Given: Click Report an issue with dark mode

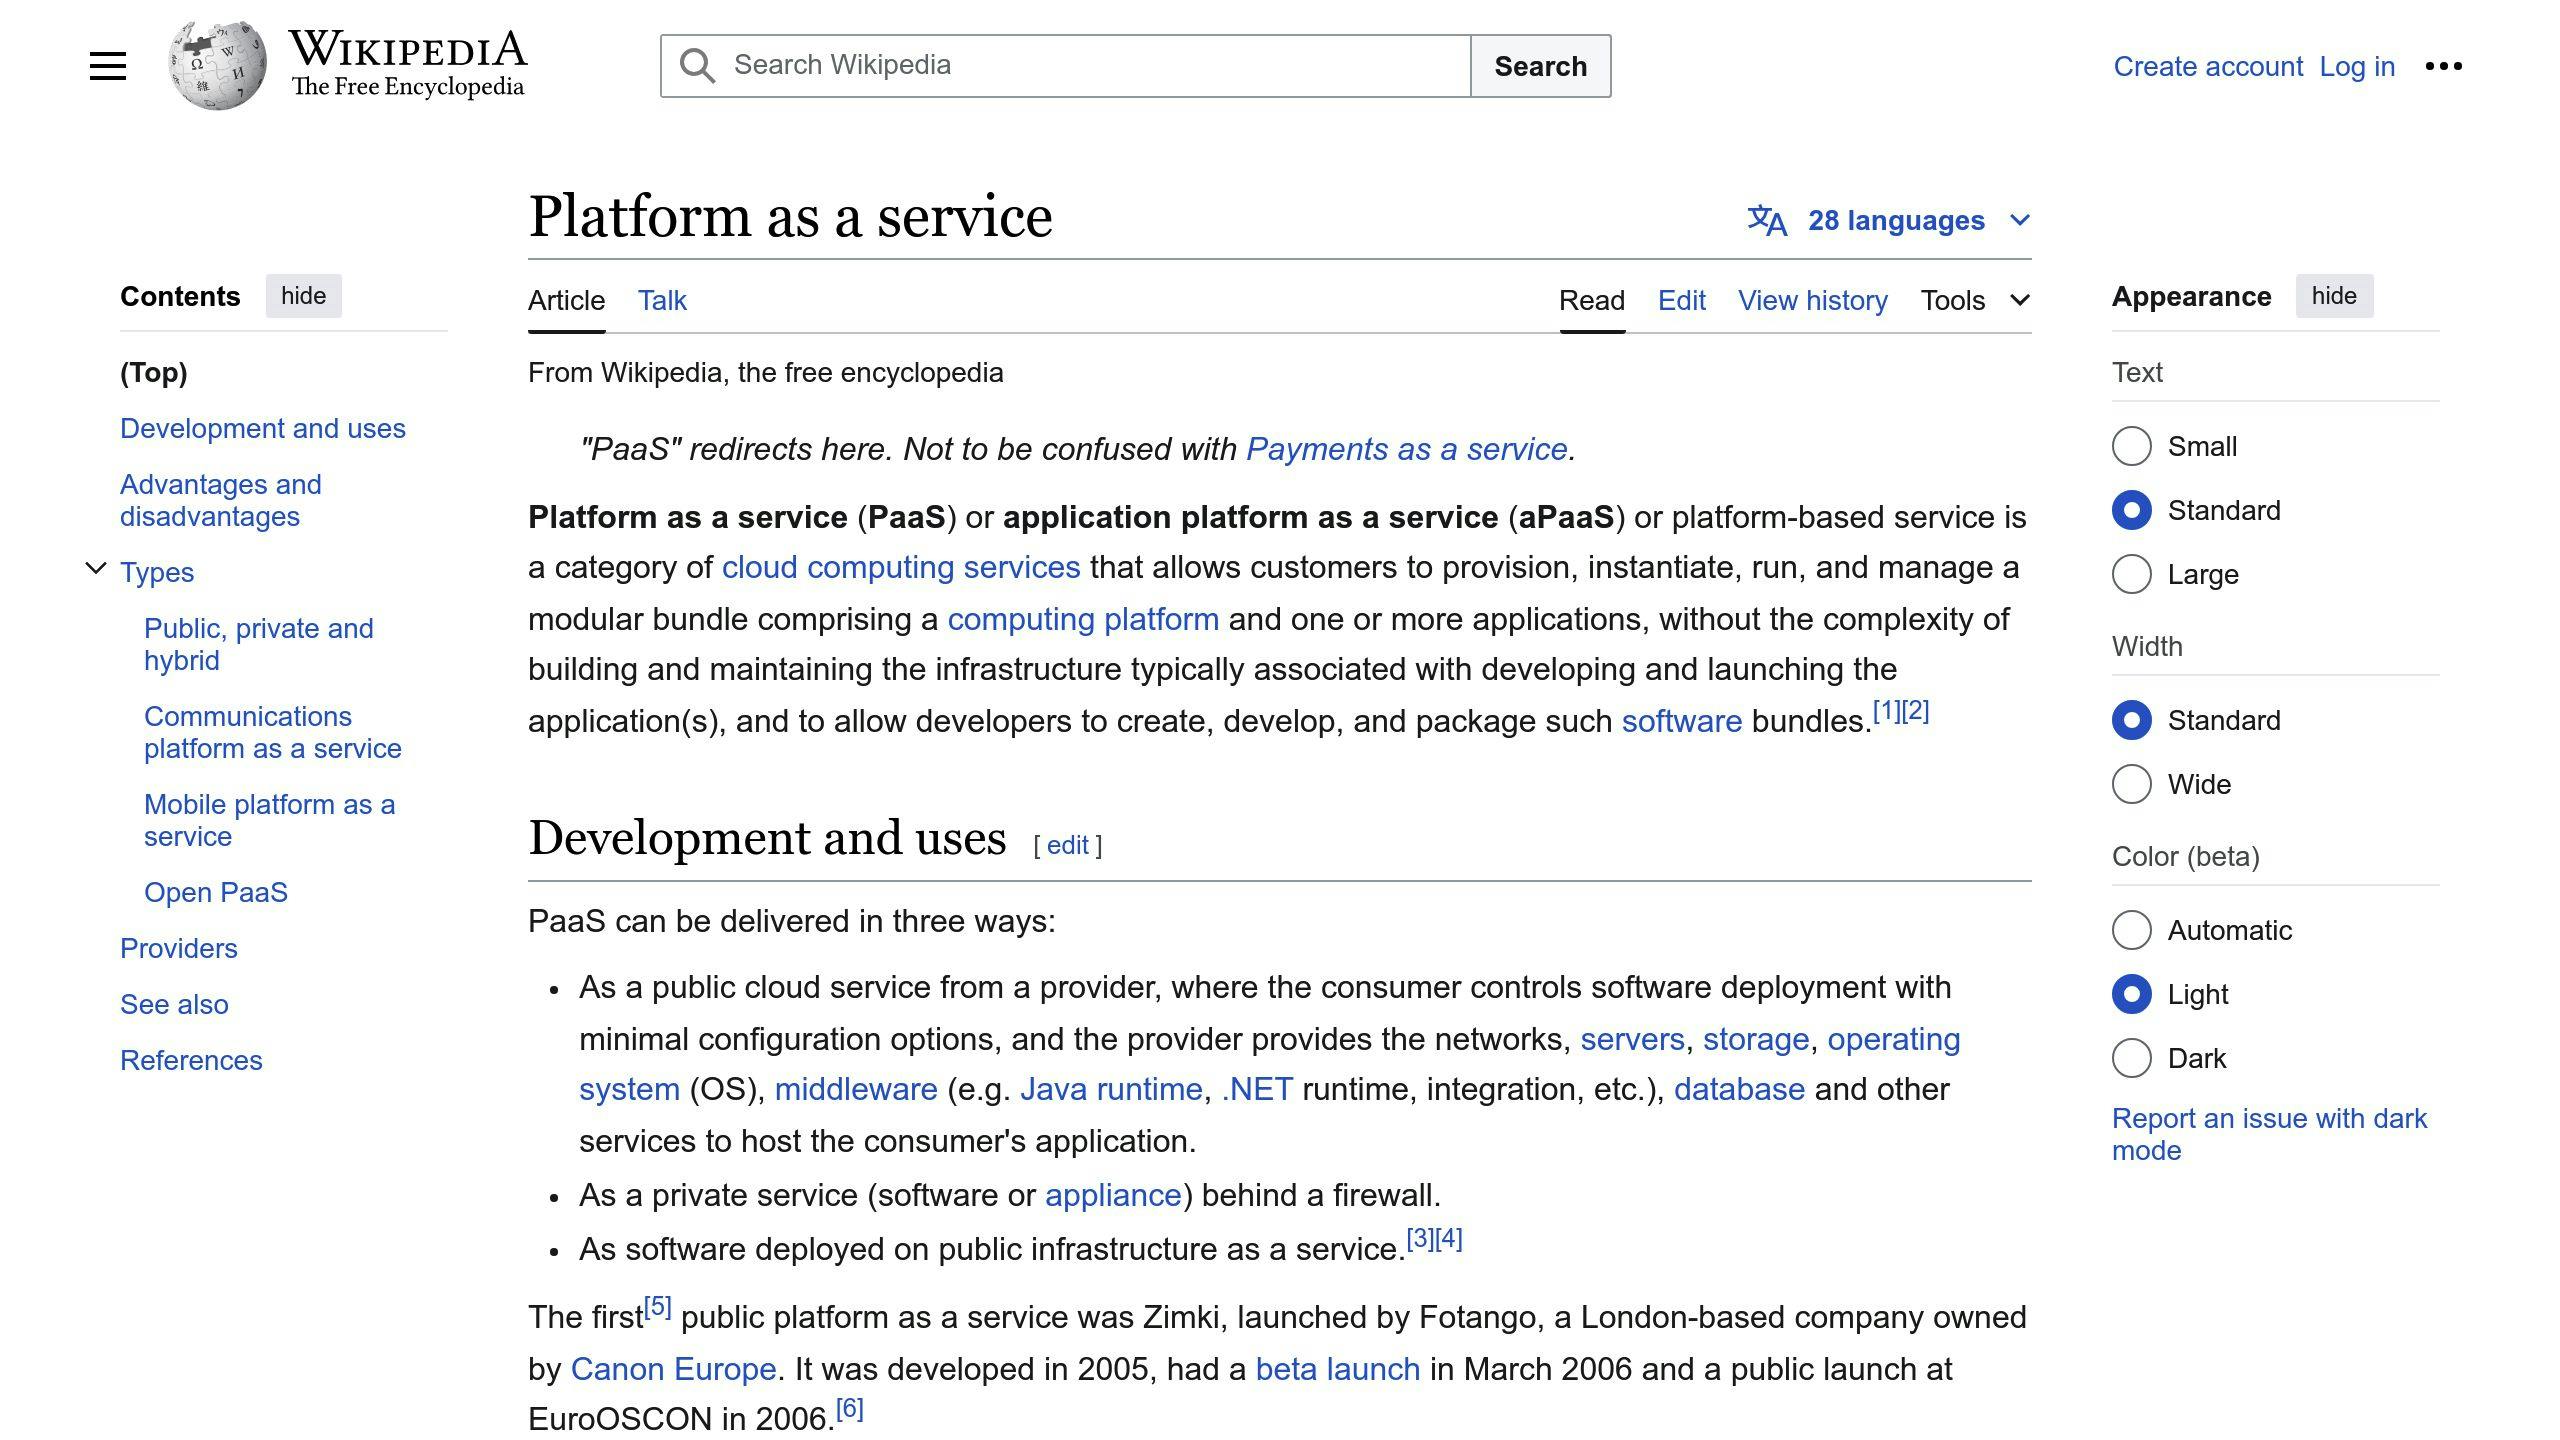Looking at the screenshot, I should [x=2269, y=1134].
